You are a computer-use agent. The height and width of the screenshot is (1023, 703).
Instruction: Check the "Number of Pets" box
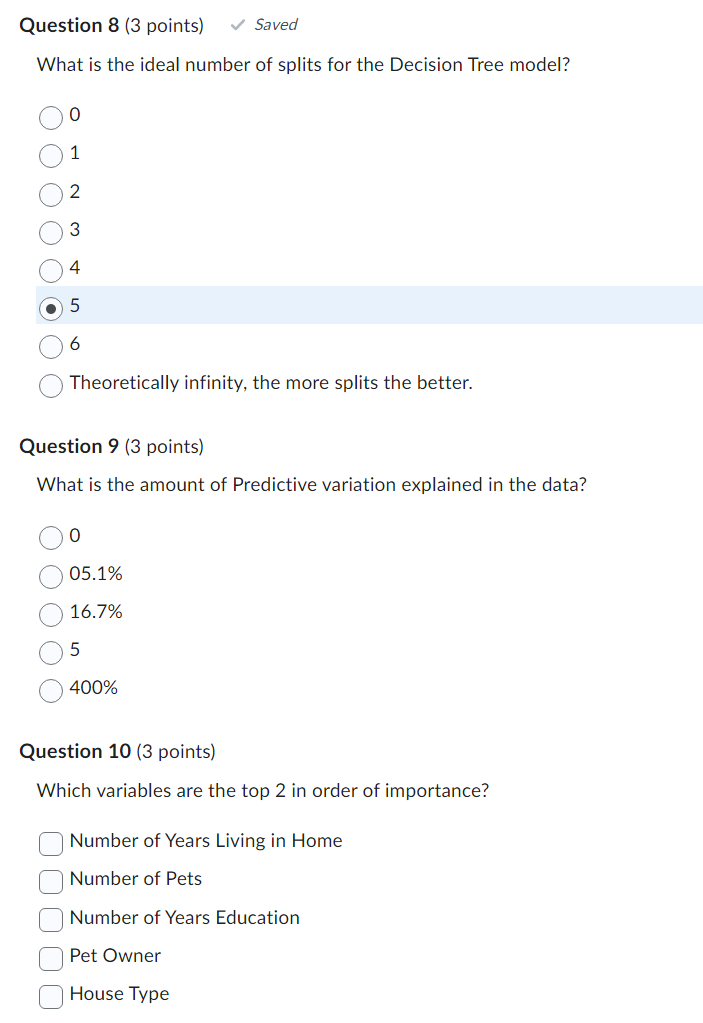point(50,881)
